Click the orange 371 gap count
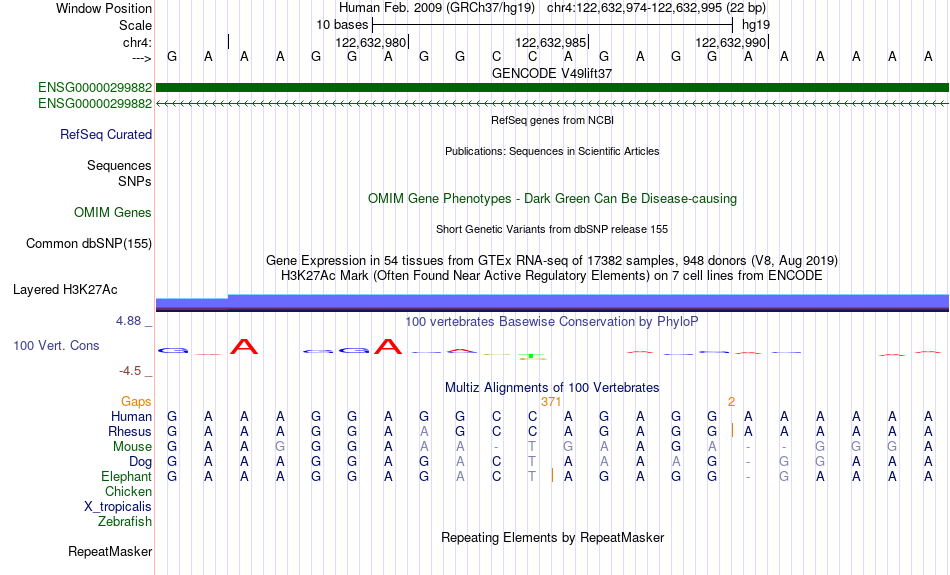The width and height of the screenshot is (950, 575). tap(551, 402)
